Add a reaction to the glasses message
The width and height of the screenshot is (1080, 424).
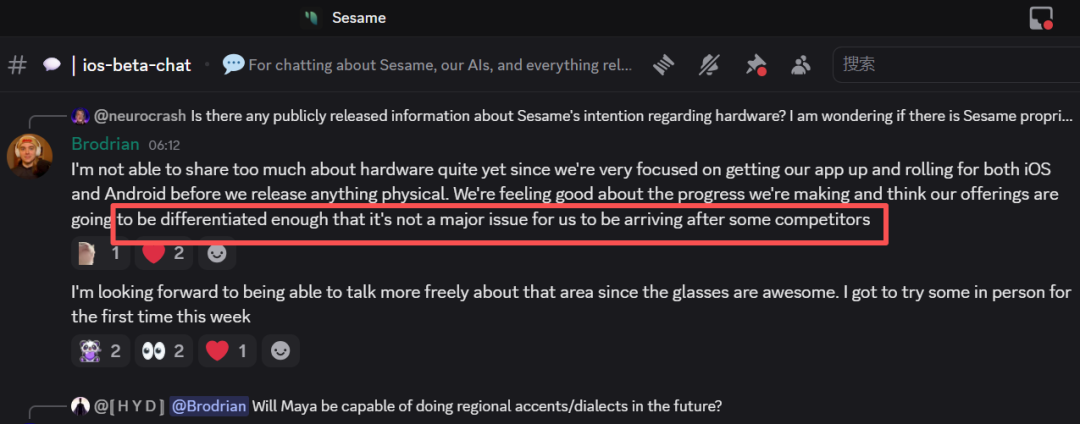point(283,350)
